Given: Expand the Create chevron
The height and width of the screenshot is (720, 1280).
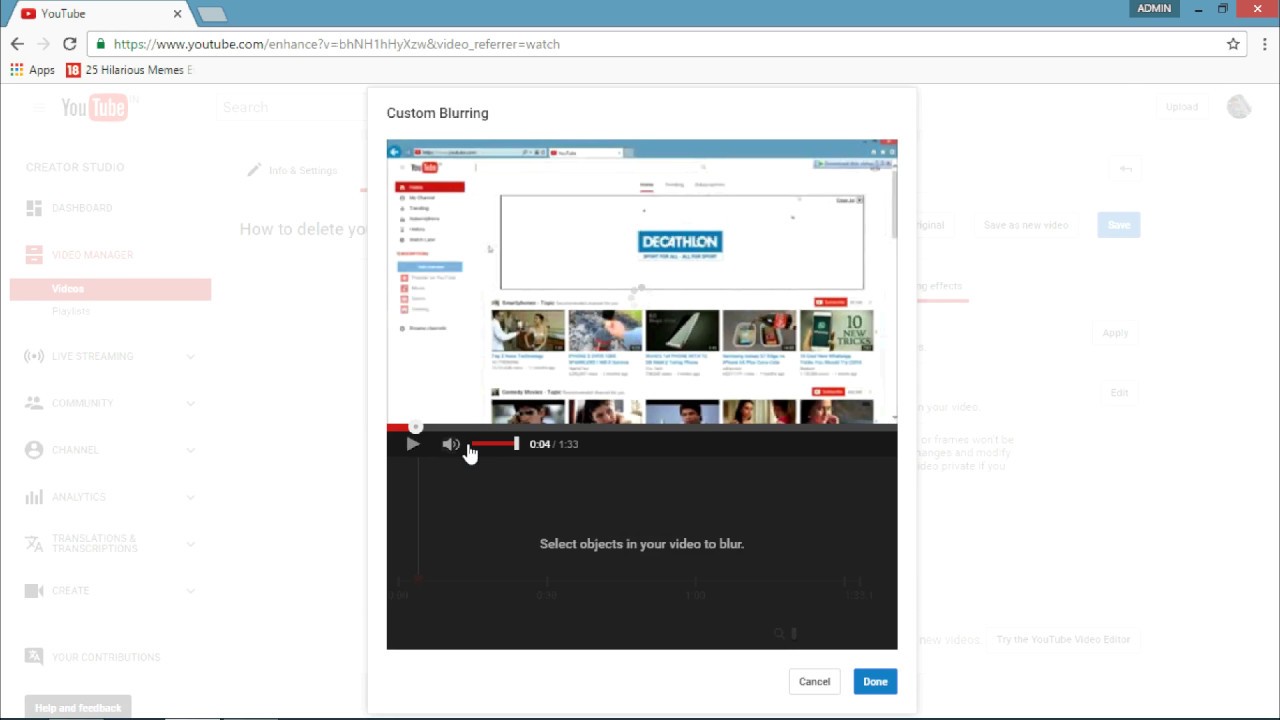Looking at the screenshot, I should (x=190, y=591).
